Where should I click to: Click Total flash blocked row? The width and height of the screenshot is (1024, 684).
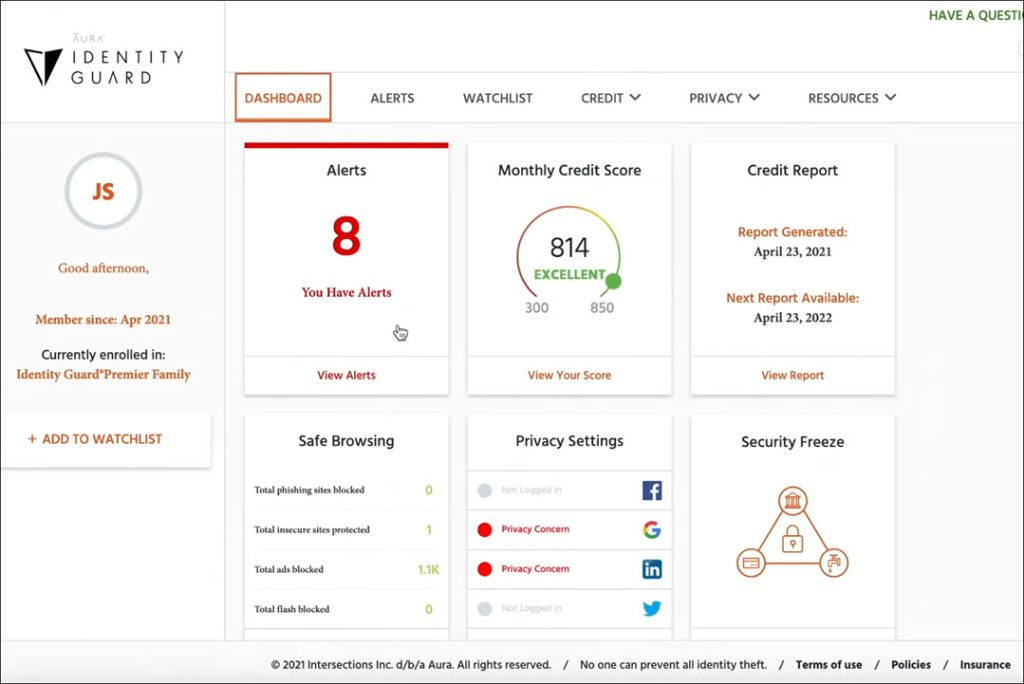point(345,609)
